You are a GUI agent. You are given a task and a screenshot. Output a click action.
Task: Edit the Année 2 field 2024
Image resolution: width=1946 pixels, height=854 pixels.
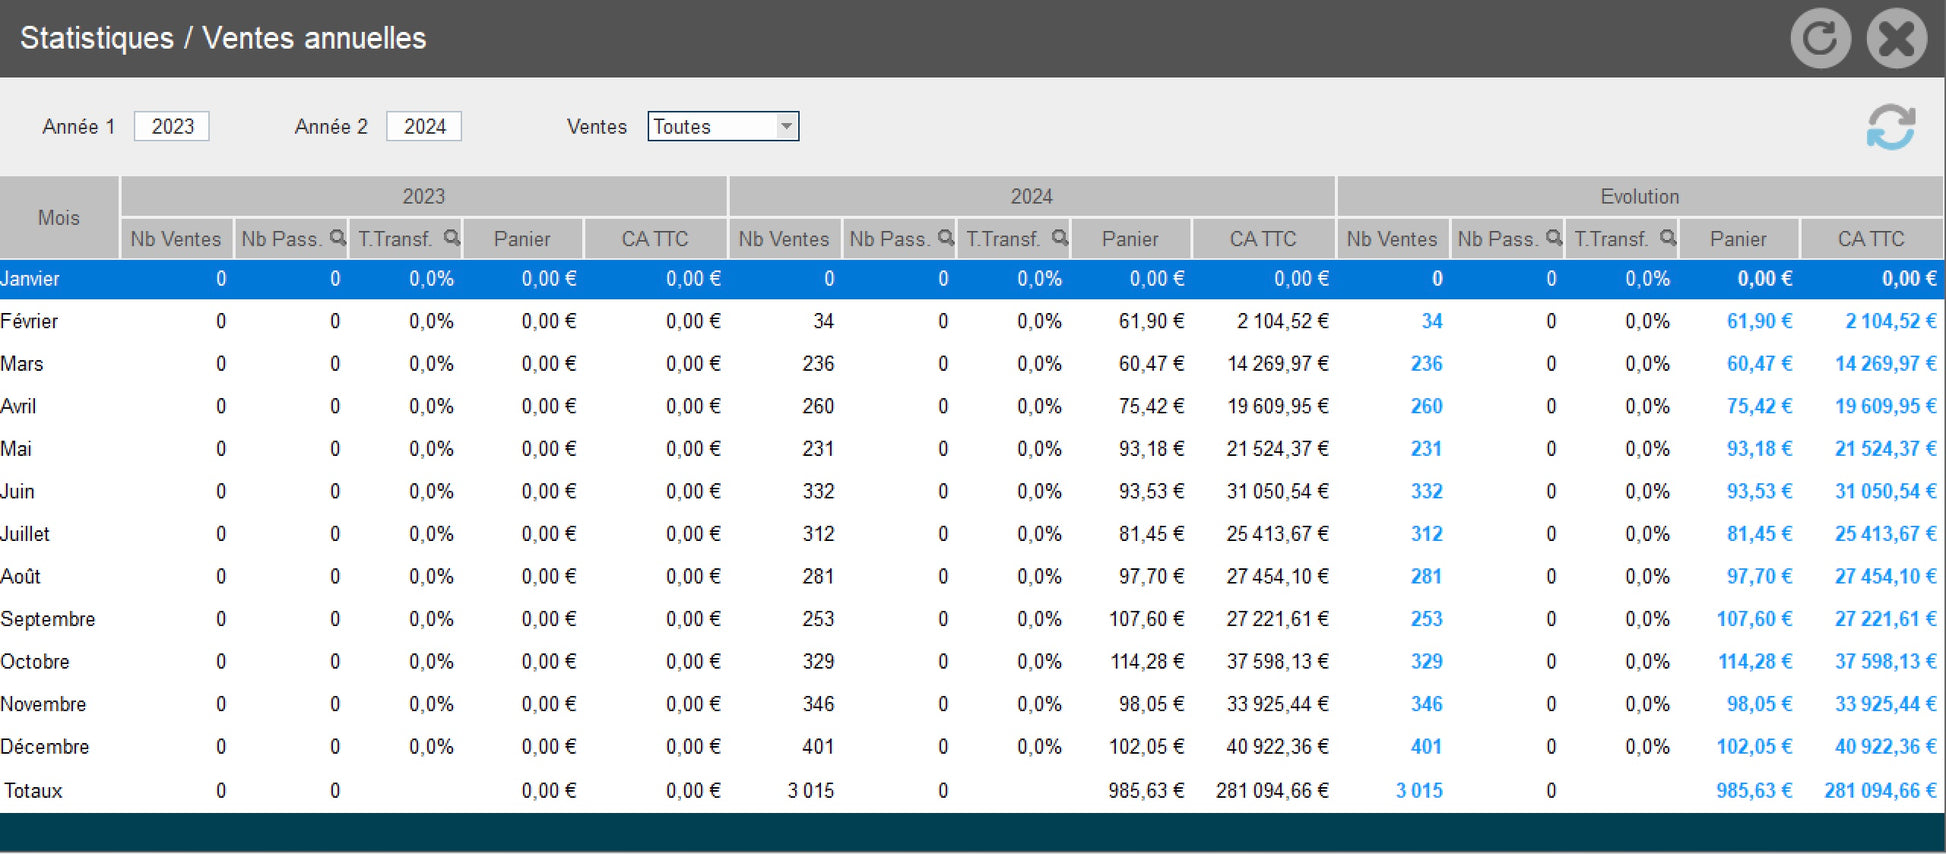tap(424, 126)
